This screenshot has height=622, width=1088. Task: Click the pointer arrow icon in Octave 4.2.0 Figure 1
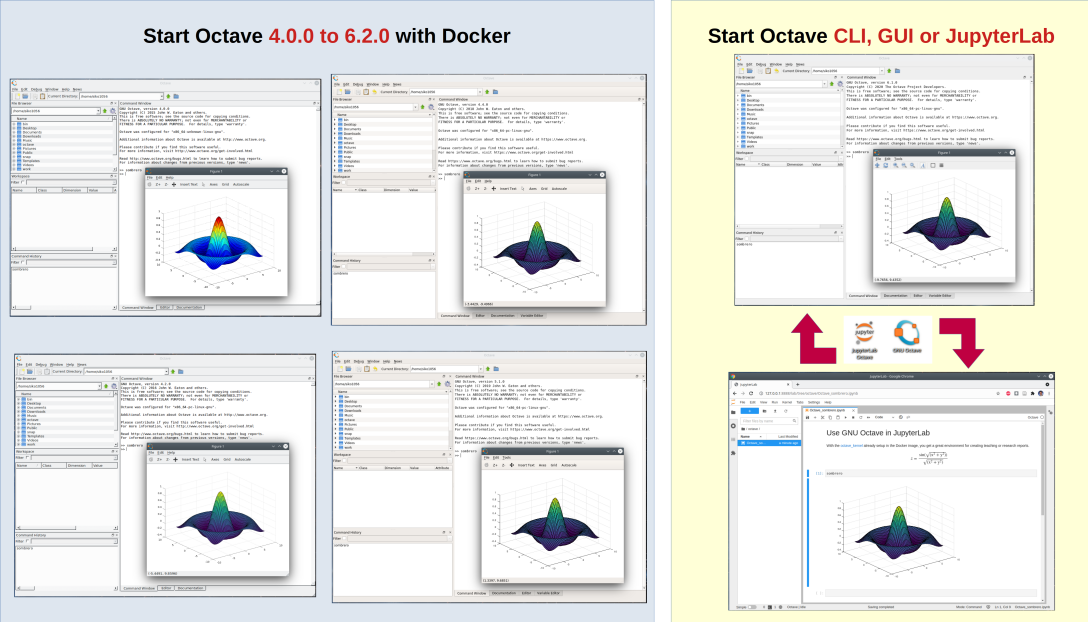pyautogui.click(x=204, y=460)
